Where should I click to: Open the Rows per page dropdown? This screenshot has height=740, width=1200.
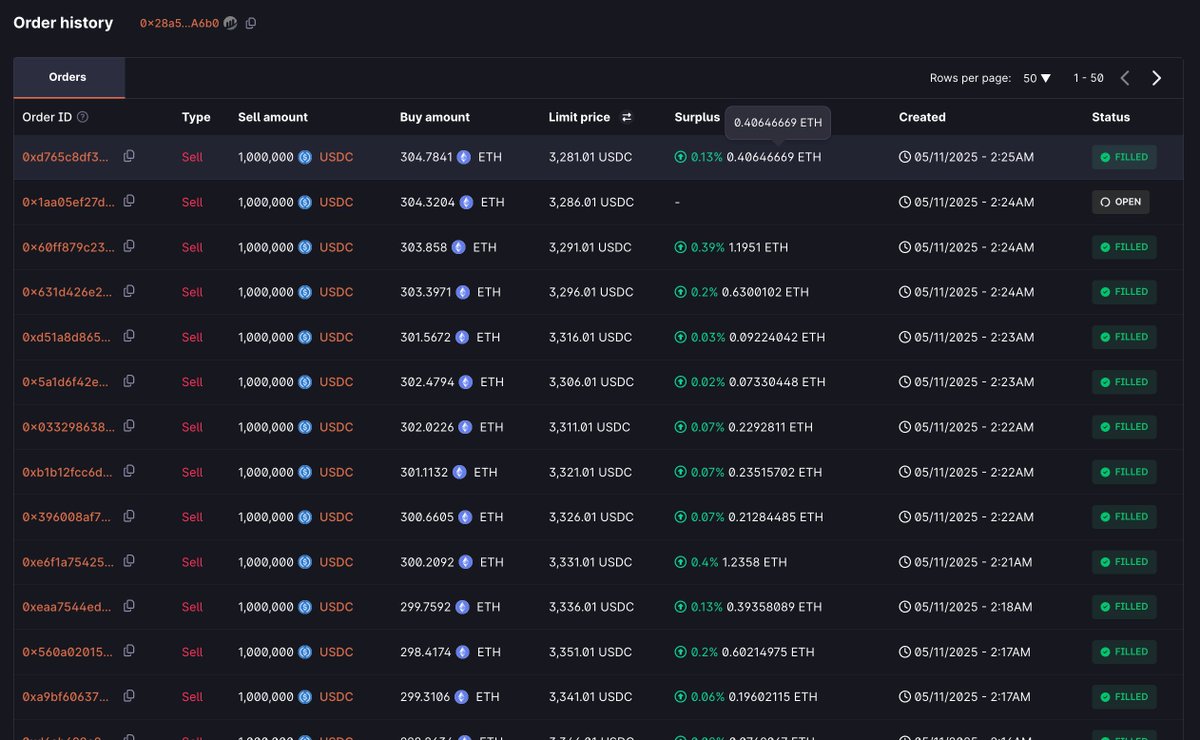point(1037,78)
